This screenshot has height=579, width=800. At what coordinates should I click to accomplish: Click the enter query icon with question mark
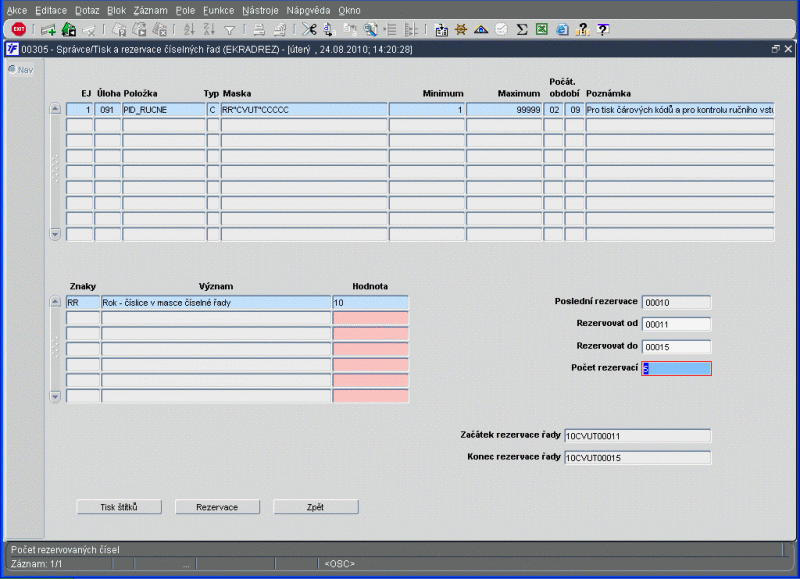[x=119, y=30]
